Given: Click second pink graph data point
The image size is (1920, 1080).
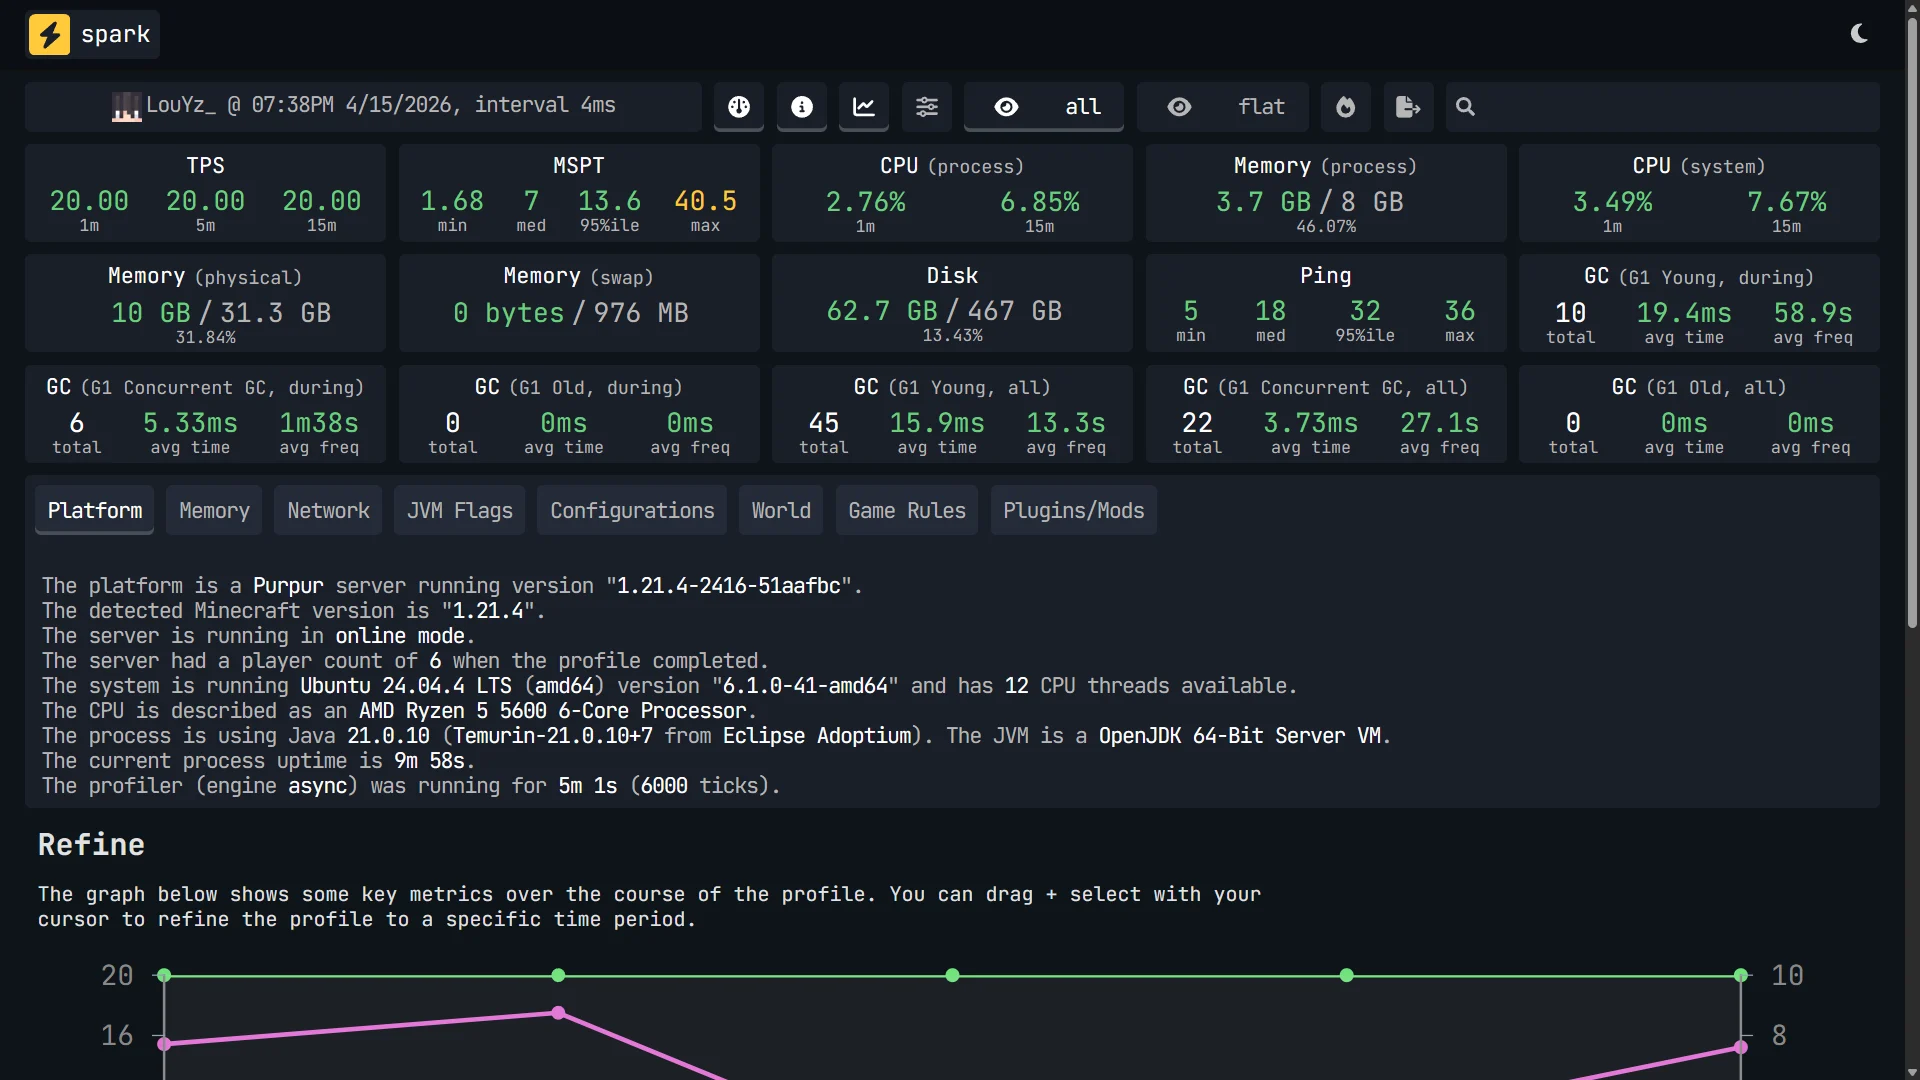Looking at the screenshot, I should [x=558, y=1013].
